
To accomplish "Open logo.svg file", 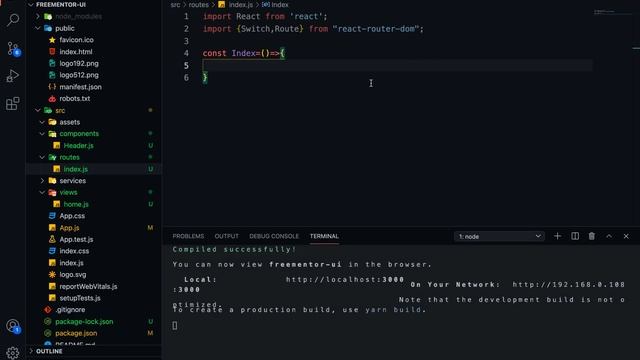I will pyautogui.click(x=73, y=275).
